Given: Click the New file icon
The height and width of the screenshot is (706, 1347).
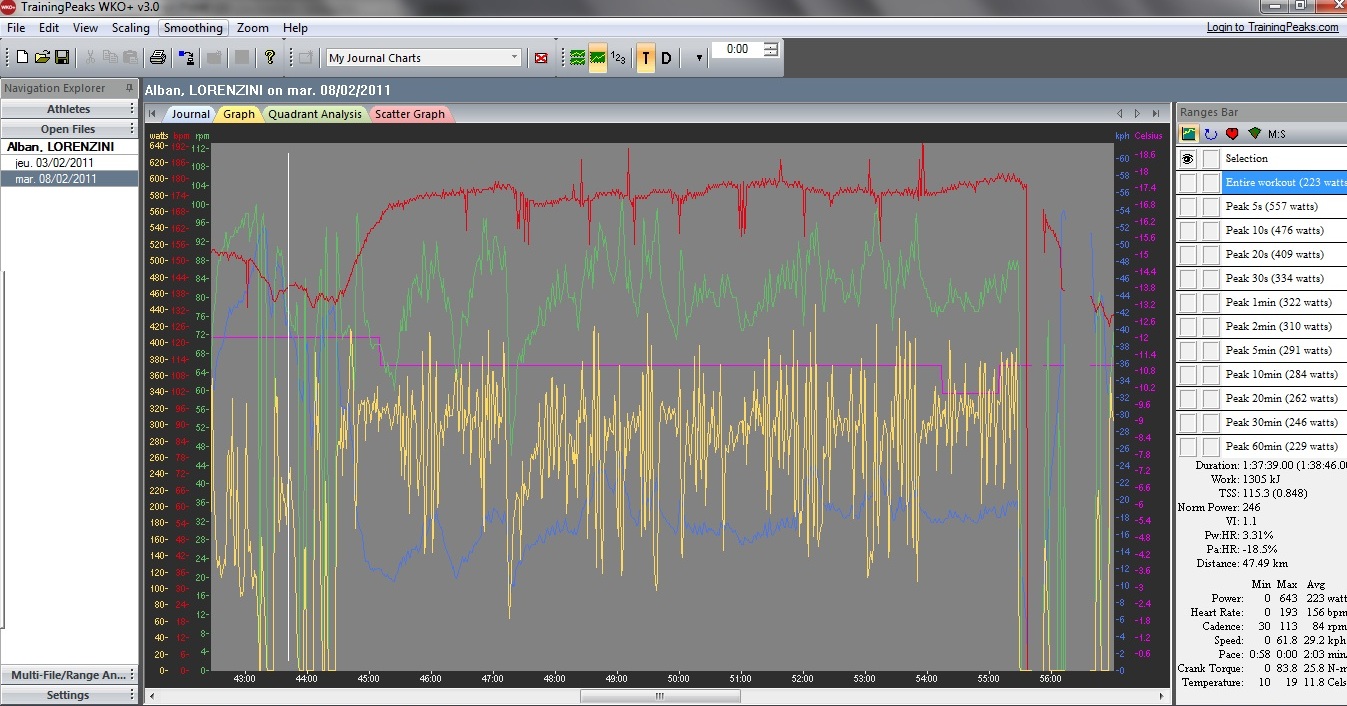Looking at the screenshot, I should (23, 58).
